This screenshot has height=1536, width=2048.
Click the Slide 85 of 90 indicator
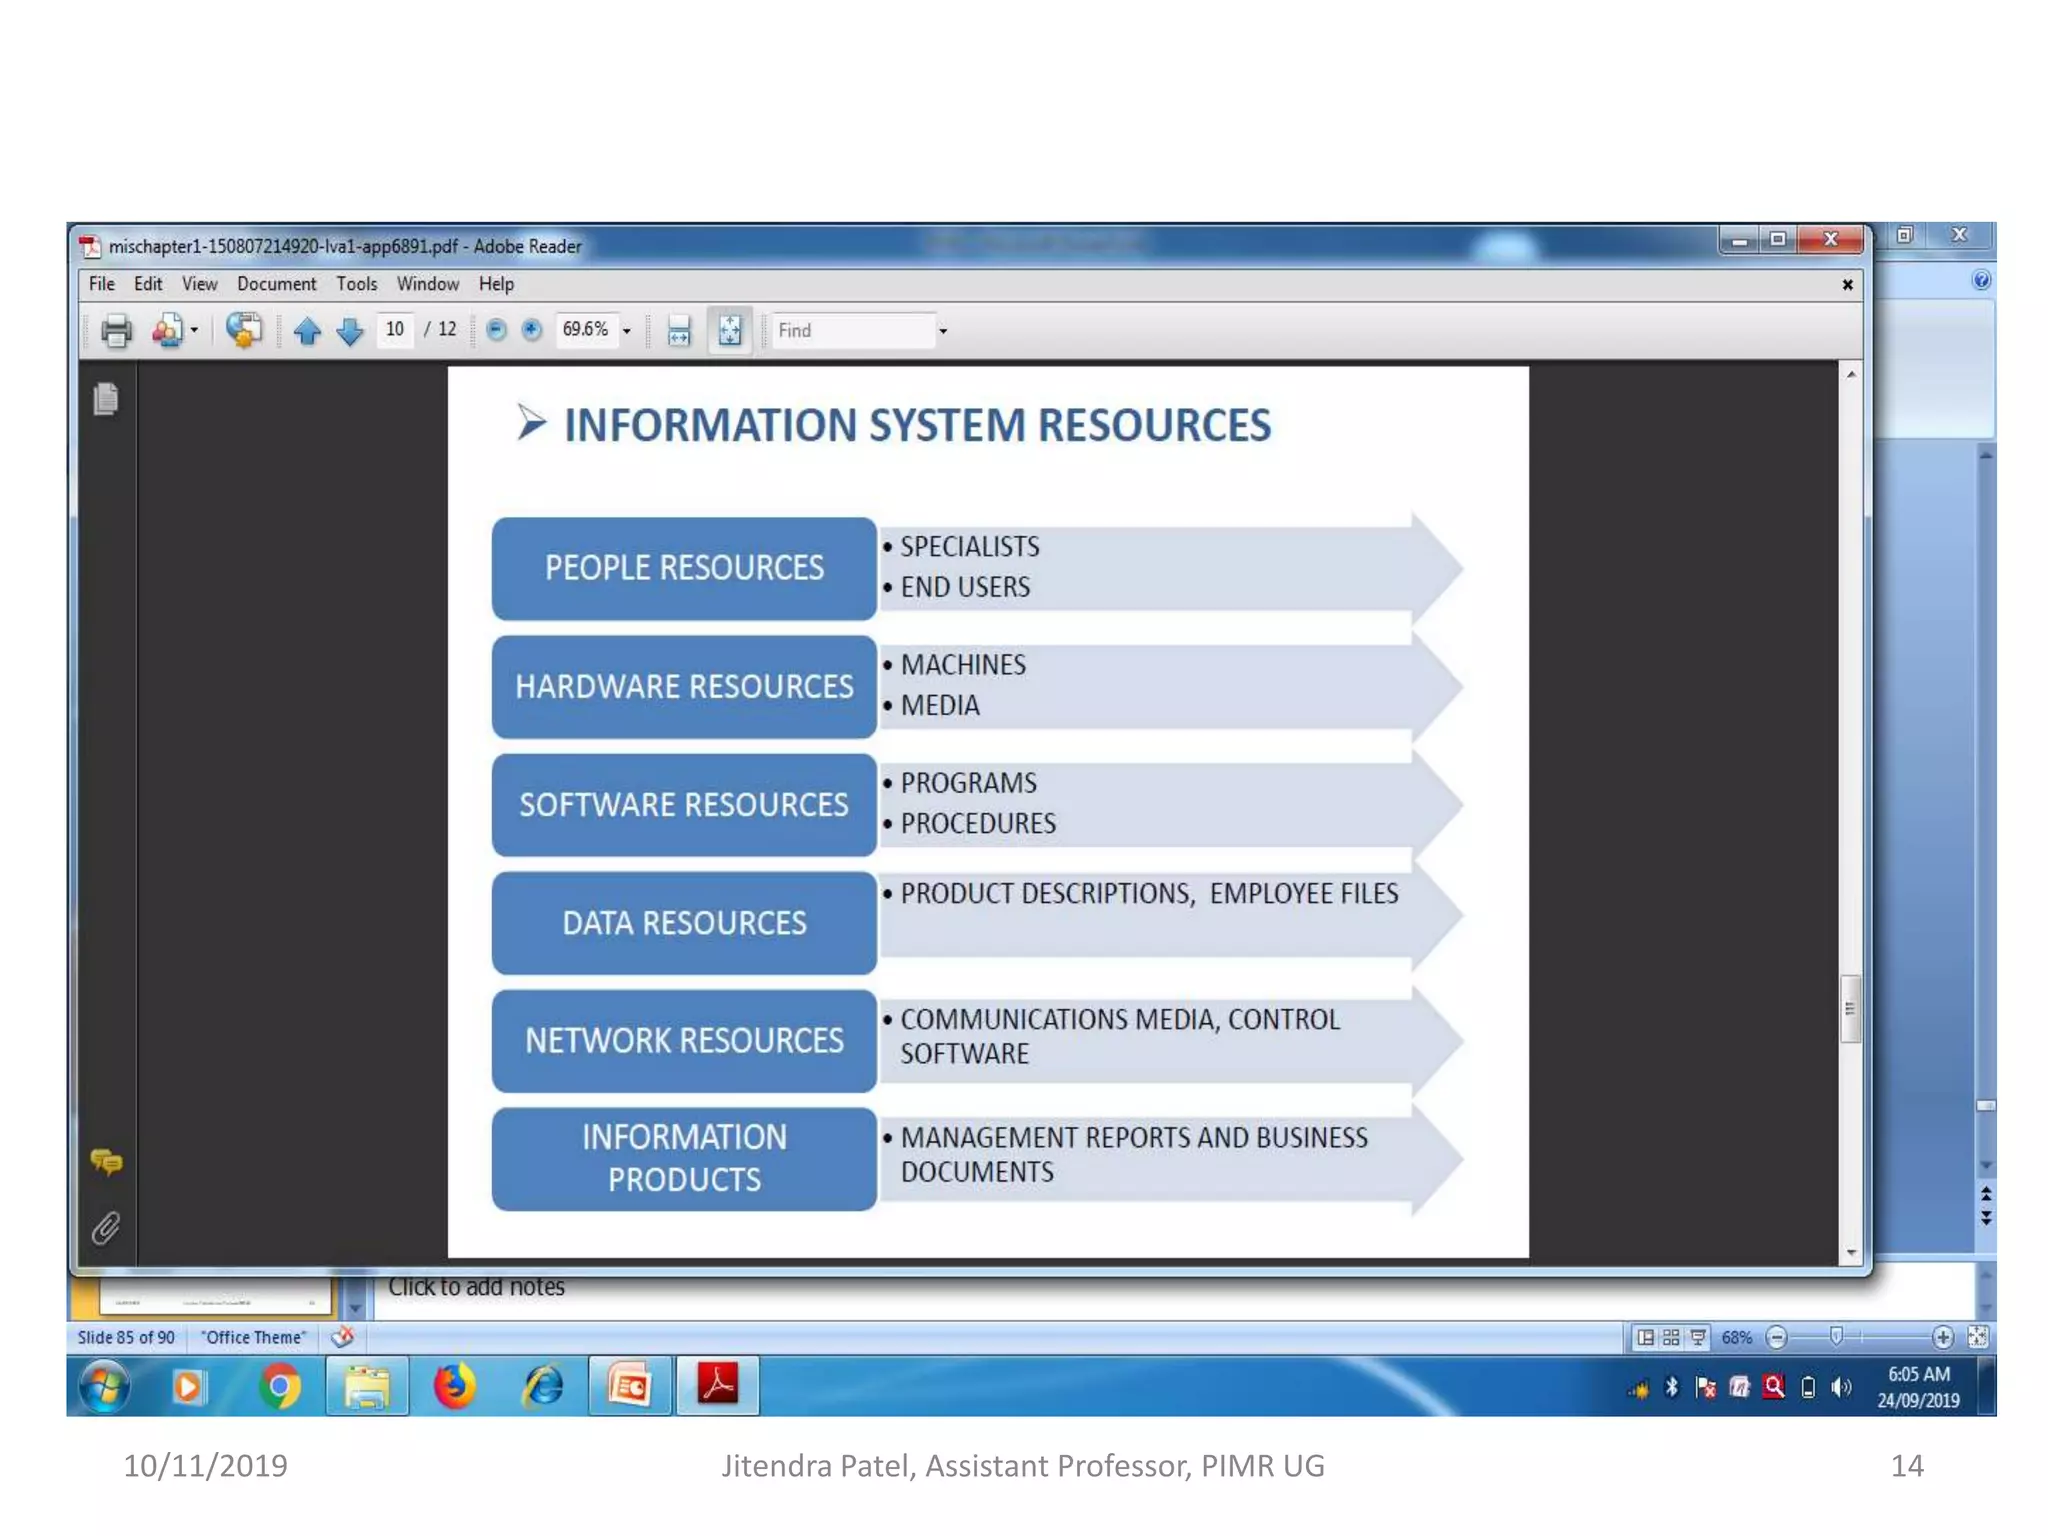(126, 1338)
